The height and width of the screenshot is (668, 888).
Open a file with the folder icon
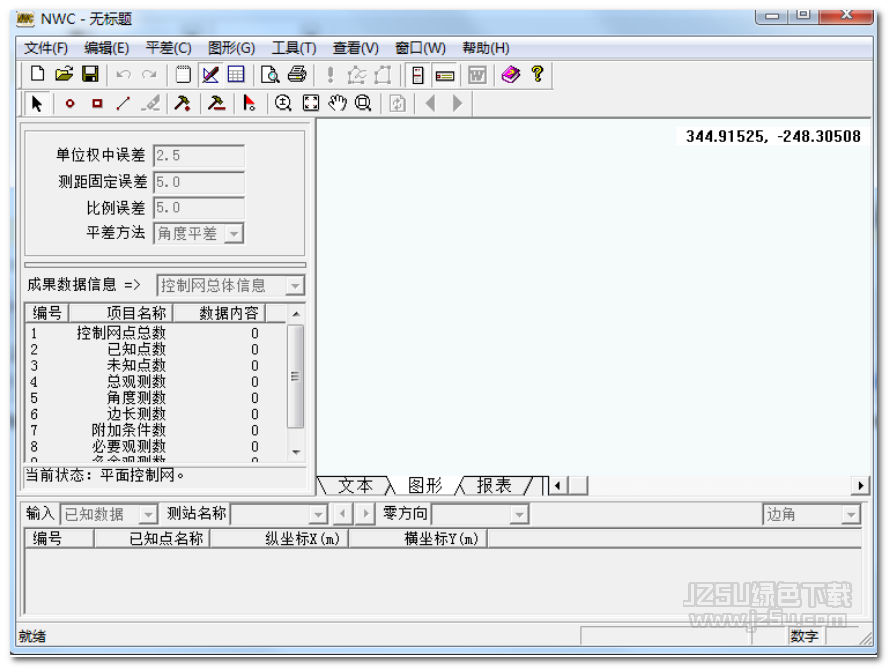click(65, 74)
